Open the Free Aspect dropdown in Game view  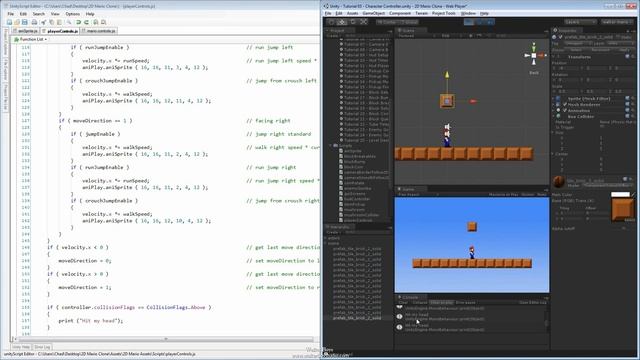coord(417,195)
